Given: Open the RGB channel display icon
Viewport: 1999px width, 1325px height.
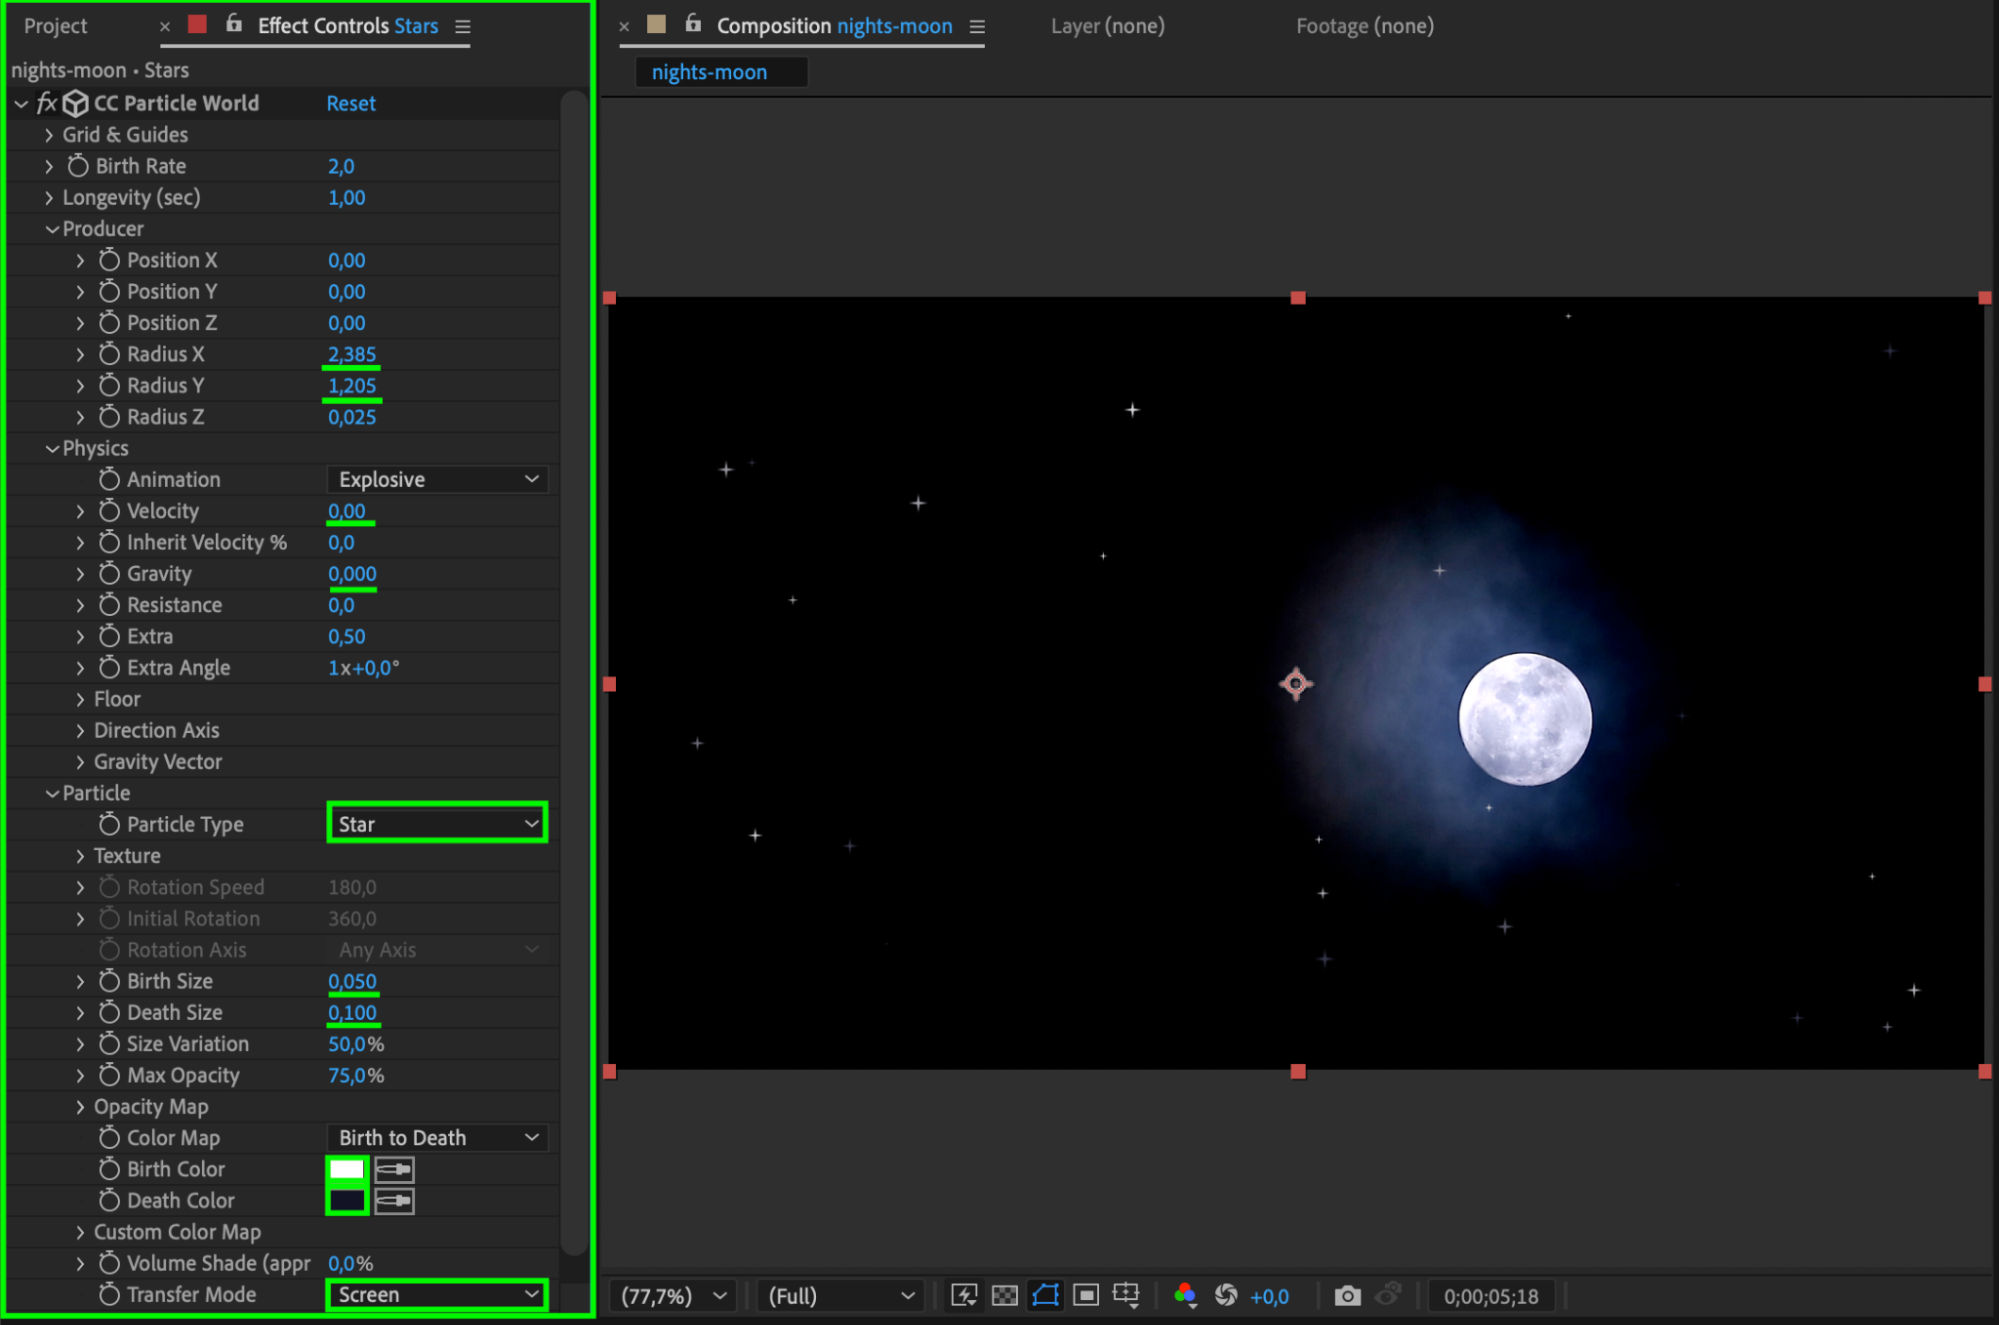Looking at the screenshot, I should 1185,1296.
